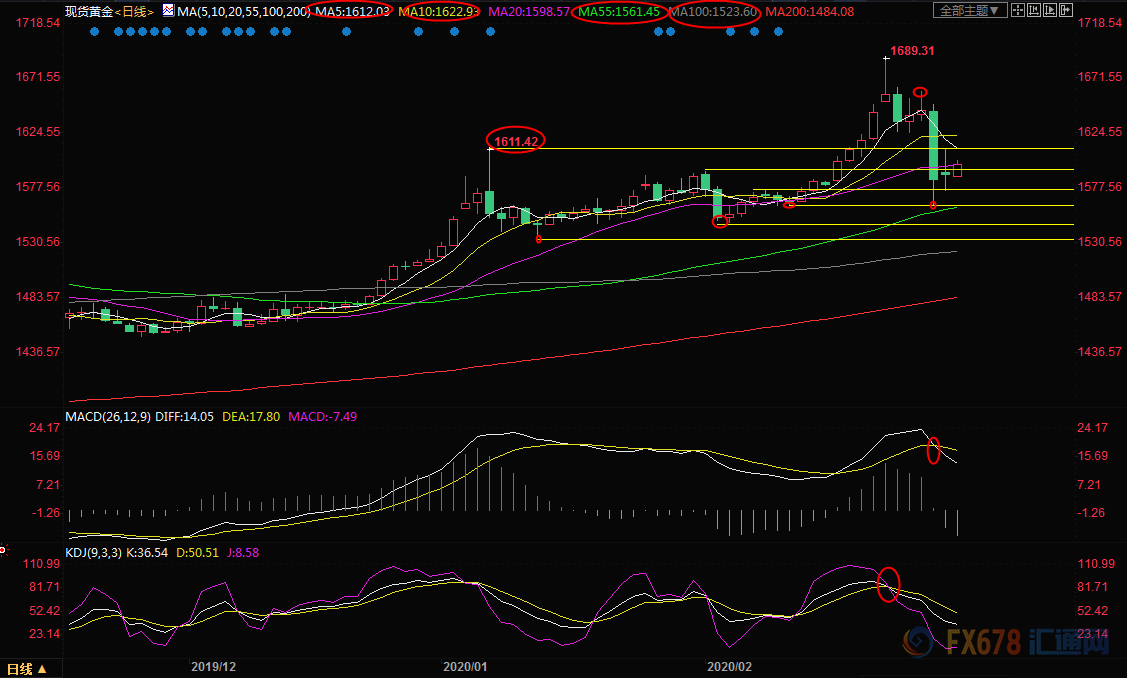This screenshot has height=678, width=1127.
Task: Change the <日线> period selector
Action: (x=134, y=12)
